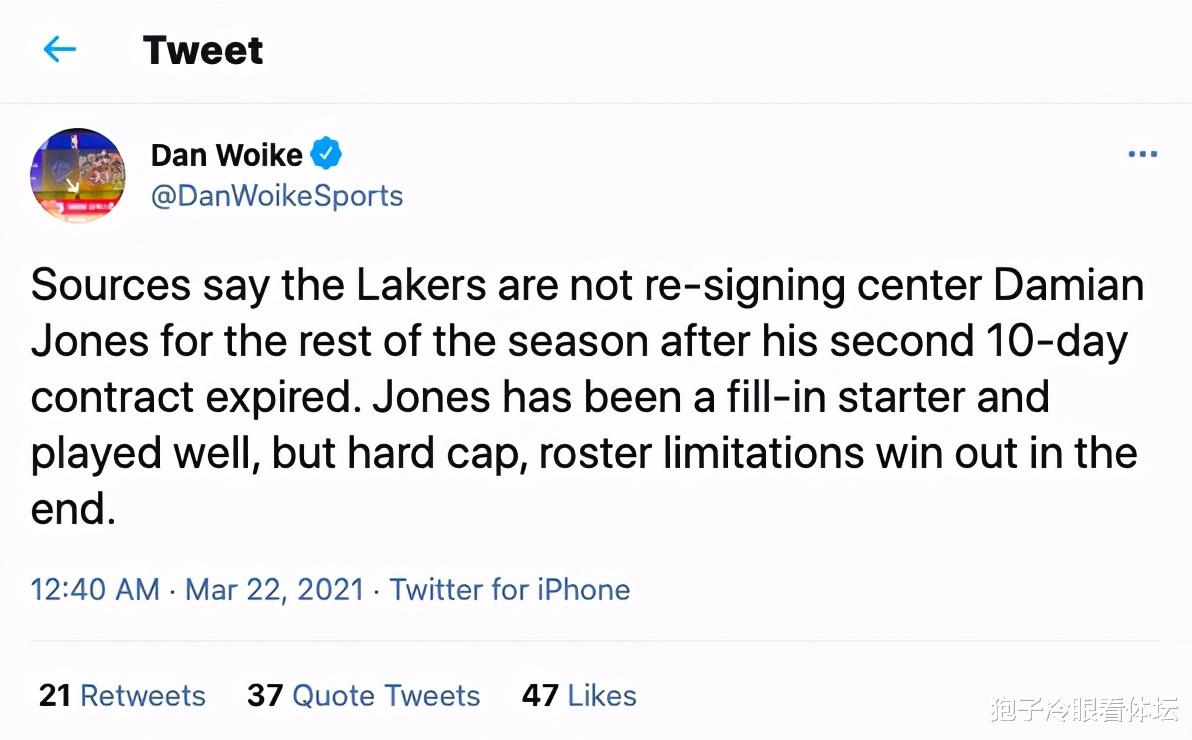This screenshot has width=1192, height=740.
Task: Click the Chinese watermark text at the bottom
Action: (1084, 709)
